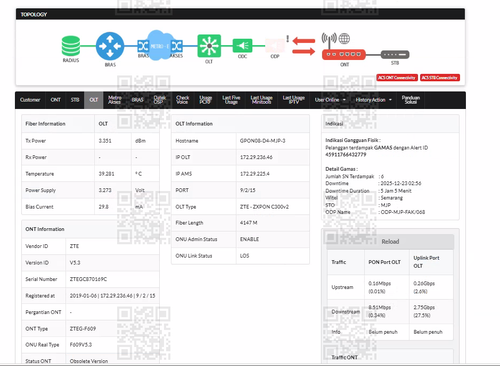Viewport: 500px width, 366px height.
Task: Click Temperature value 39.281
Action: click(x=106, y=174)
